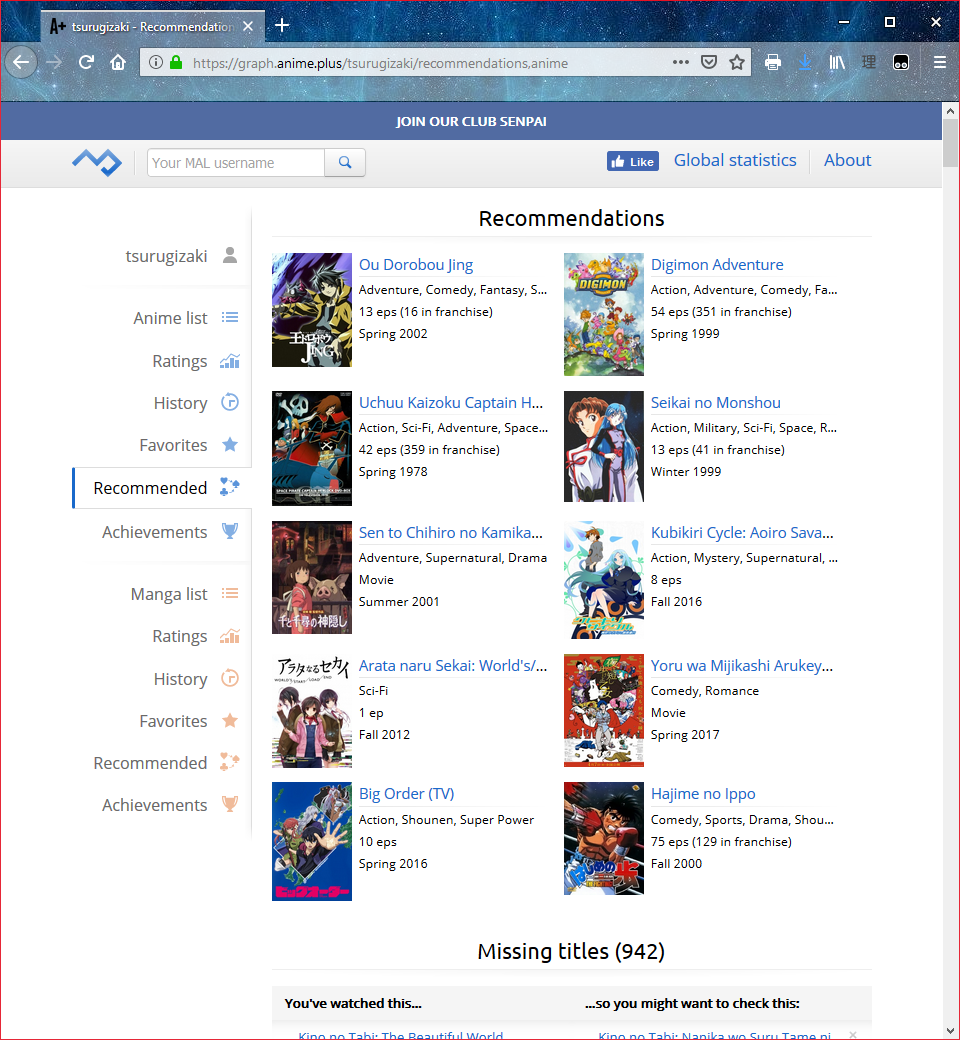
Task: Click the Uchuu Kaizoku Captain Harlock cover thumbnail
Action: [312, 448]
